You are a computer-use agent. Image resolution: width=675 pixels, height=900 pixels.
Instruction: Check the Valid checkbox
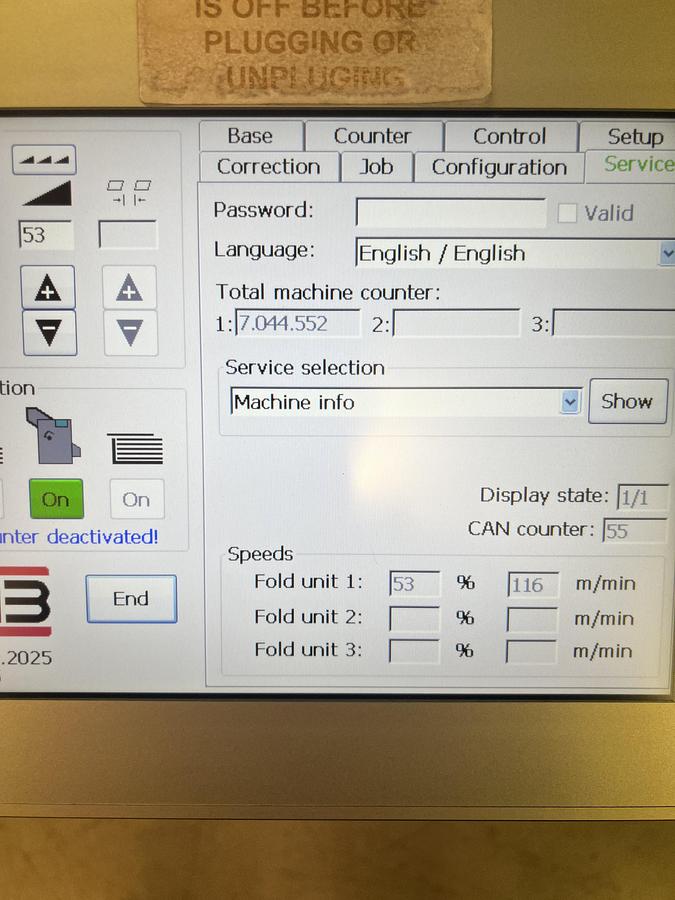[567, 213]
